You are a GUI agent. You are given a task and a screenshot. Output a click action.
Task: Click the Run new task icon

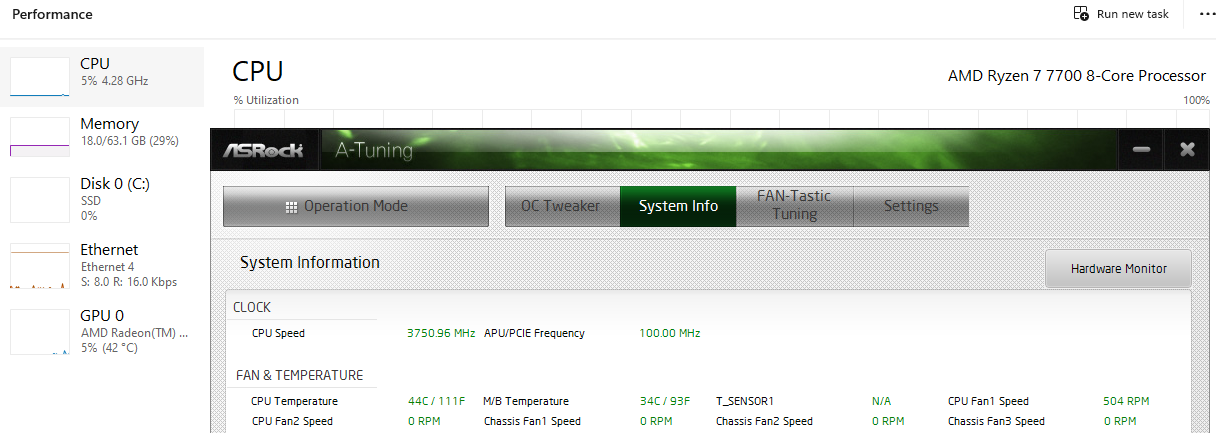[x=1080, y=14]
